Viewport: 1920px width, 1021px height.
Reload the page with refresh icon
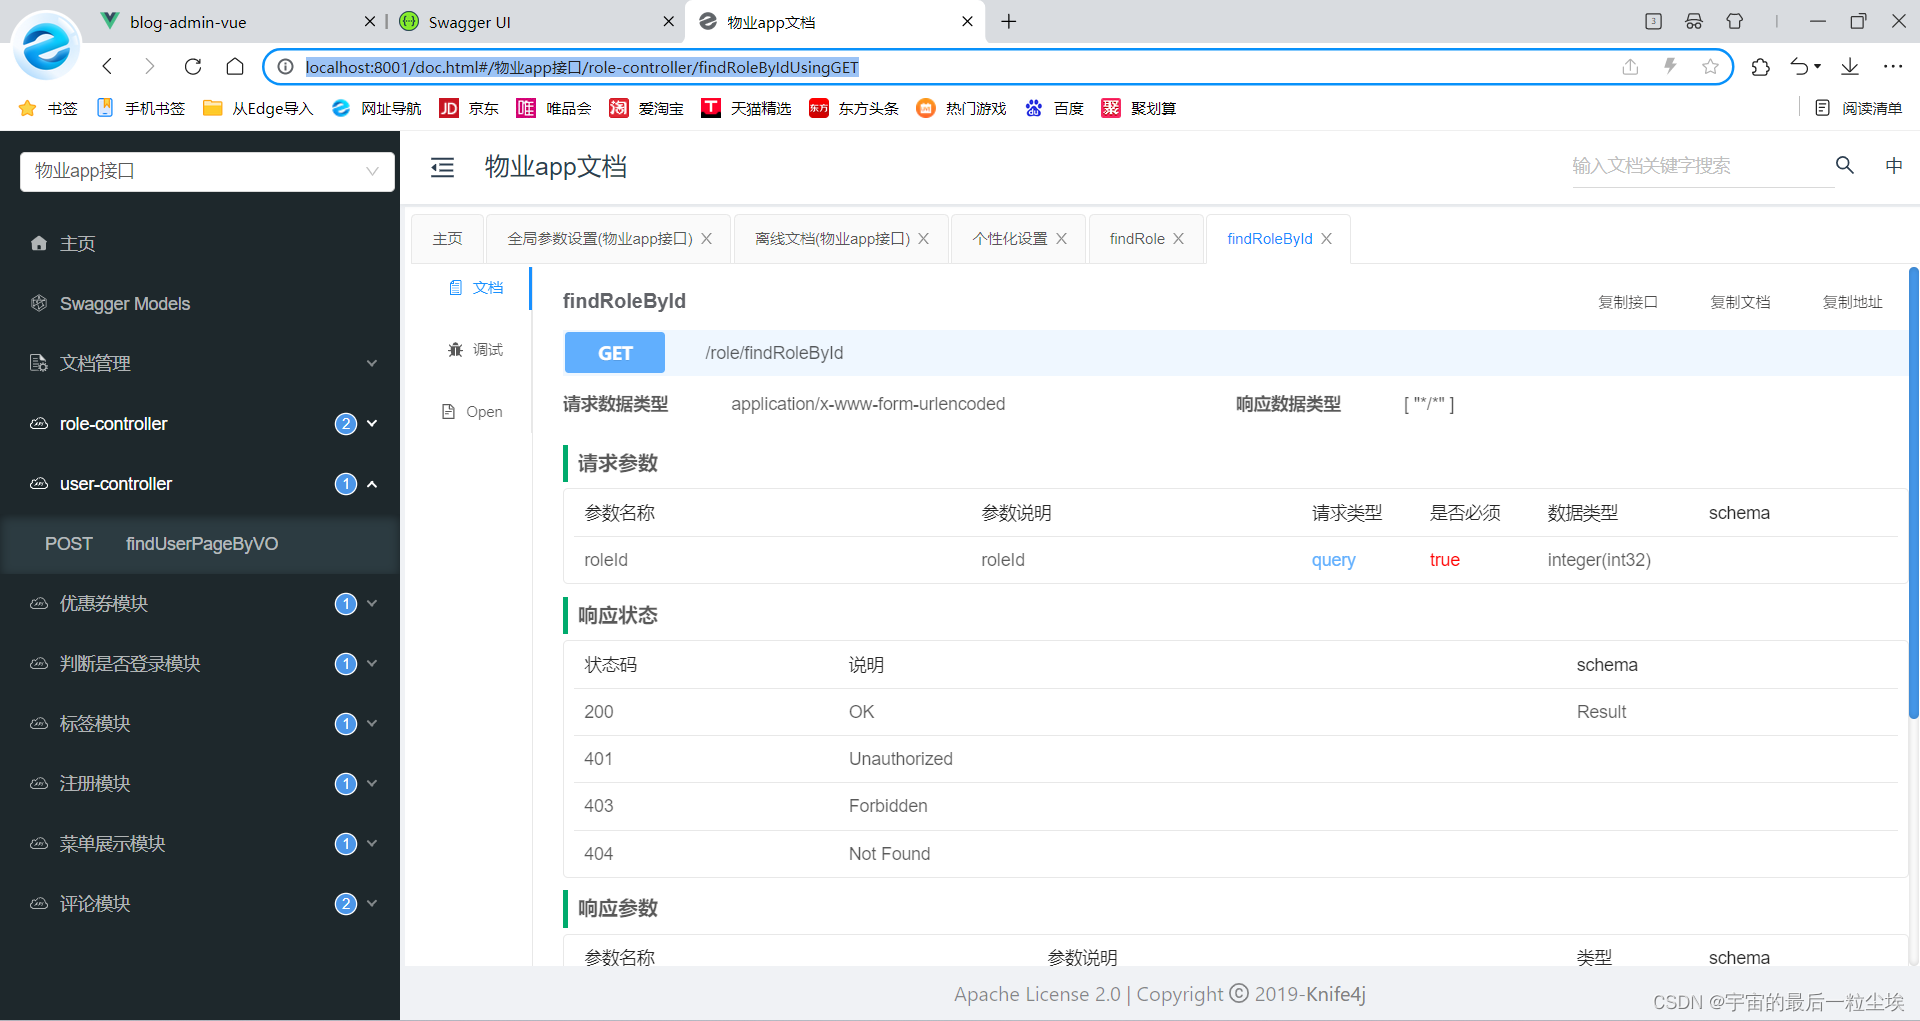pos(193,66)
